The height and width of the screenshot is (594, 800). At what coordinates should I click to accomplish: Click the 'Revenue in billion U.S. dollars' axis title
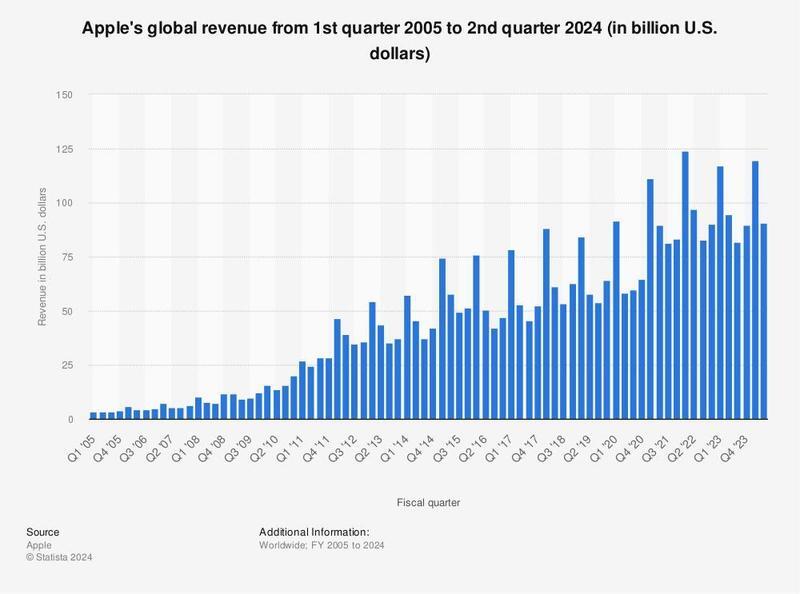(42, 256)
